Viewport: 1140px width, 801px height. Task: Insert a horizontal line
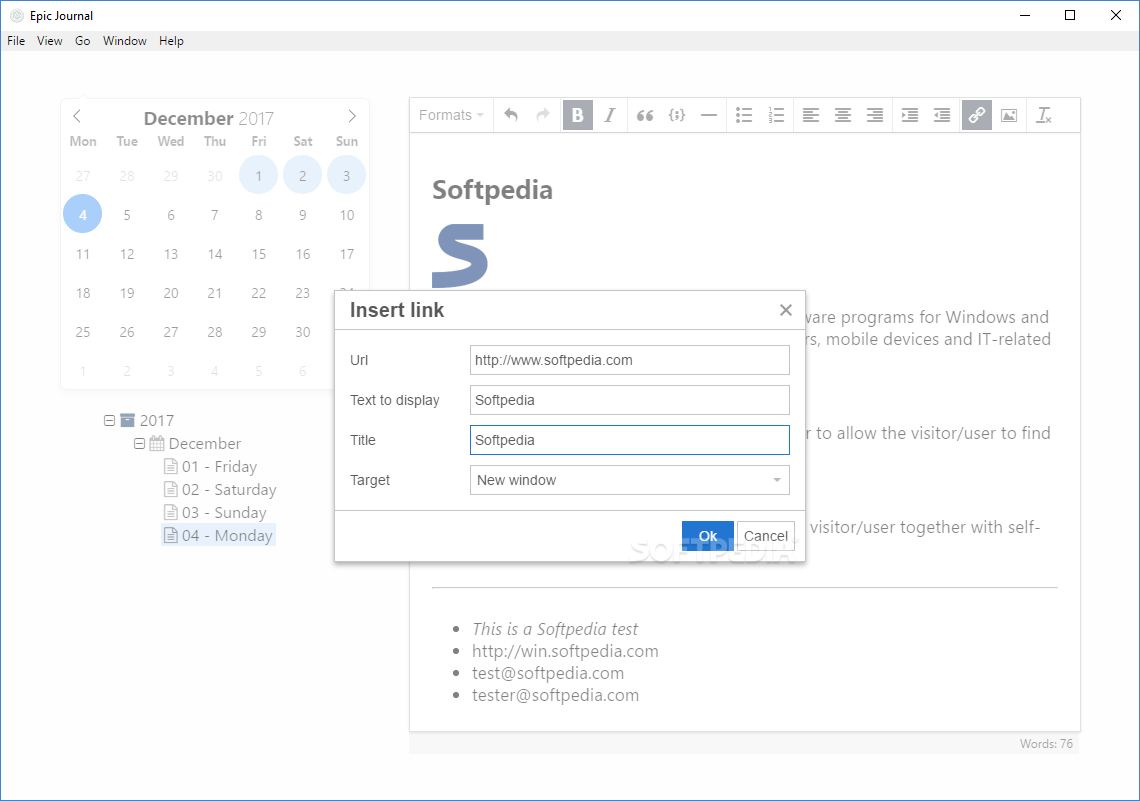[x=709, y=115]
